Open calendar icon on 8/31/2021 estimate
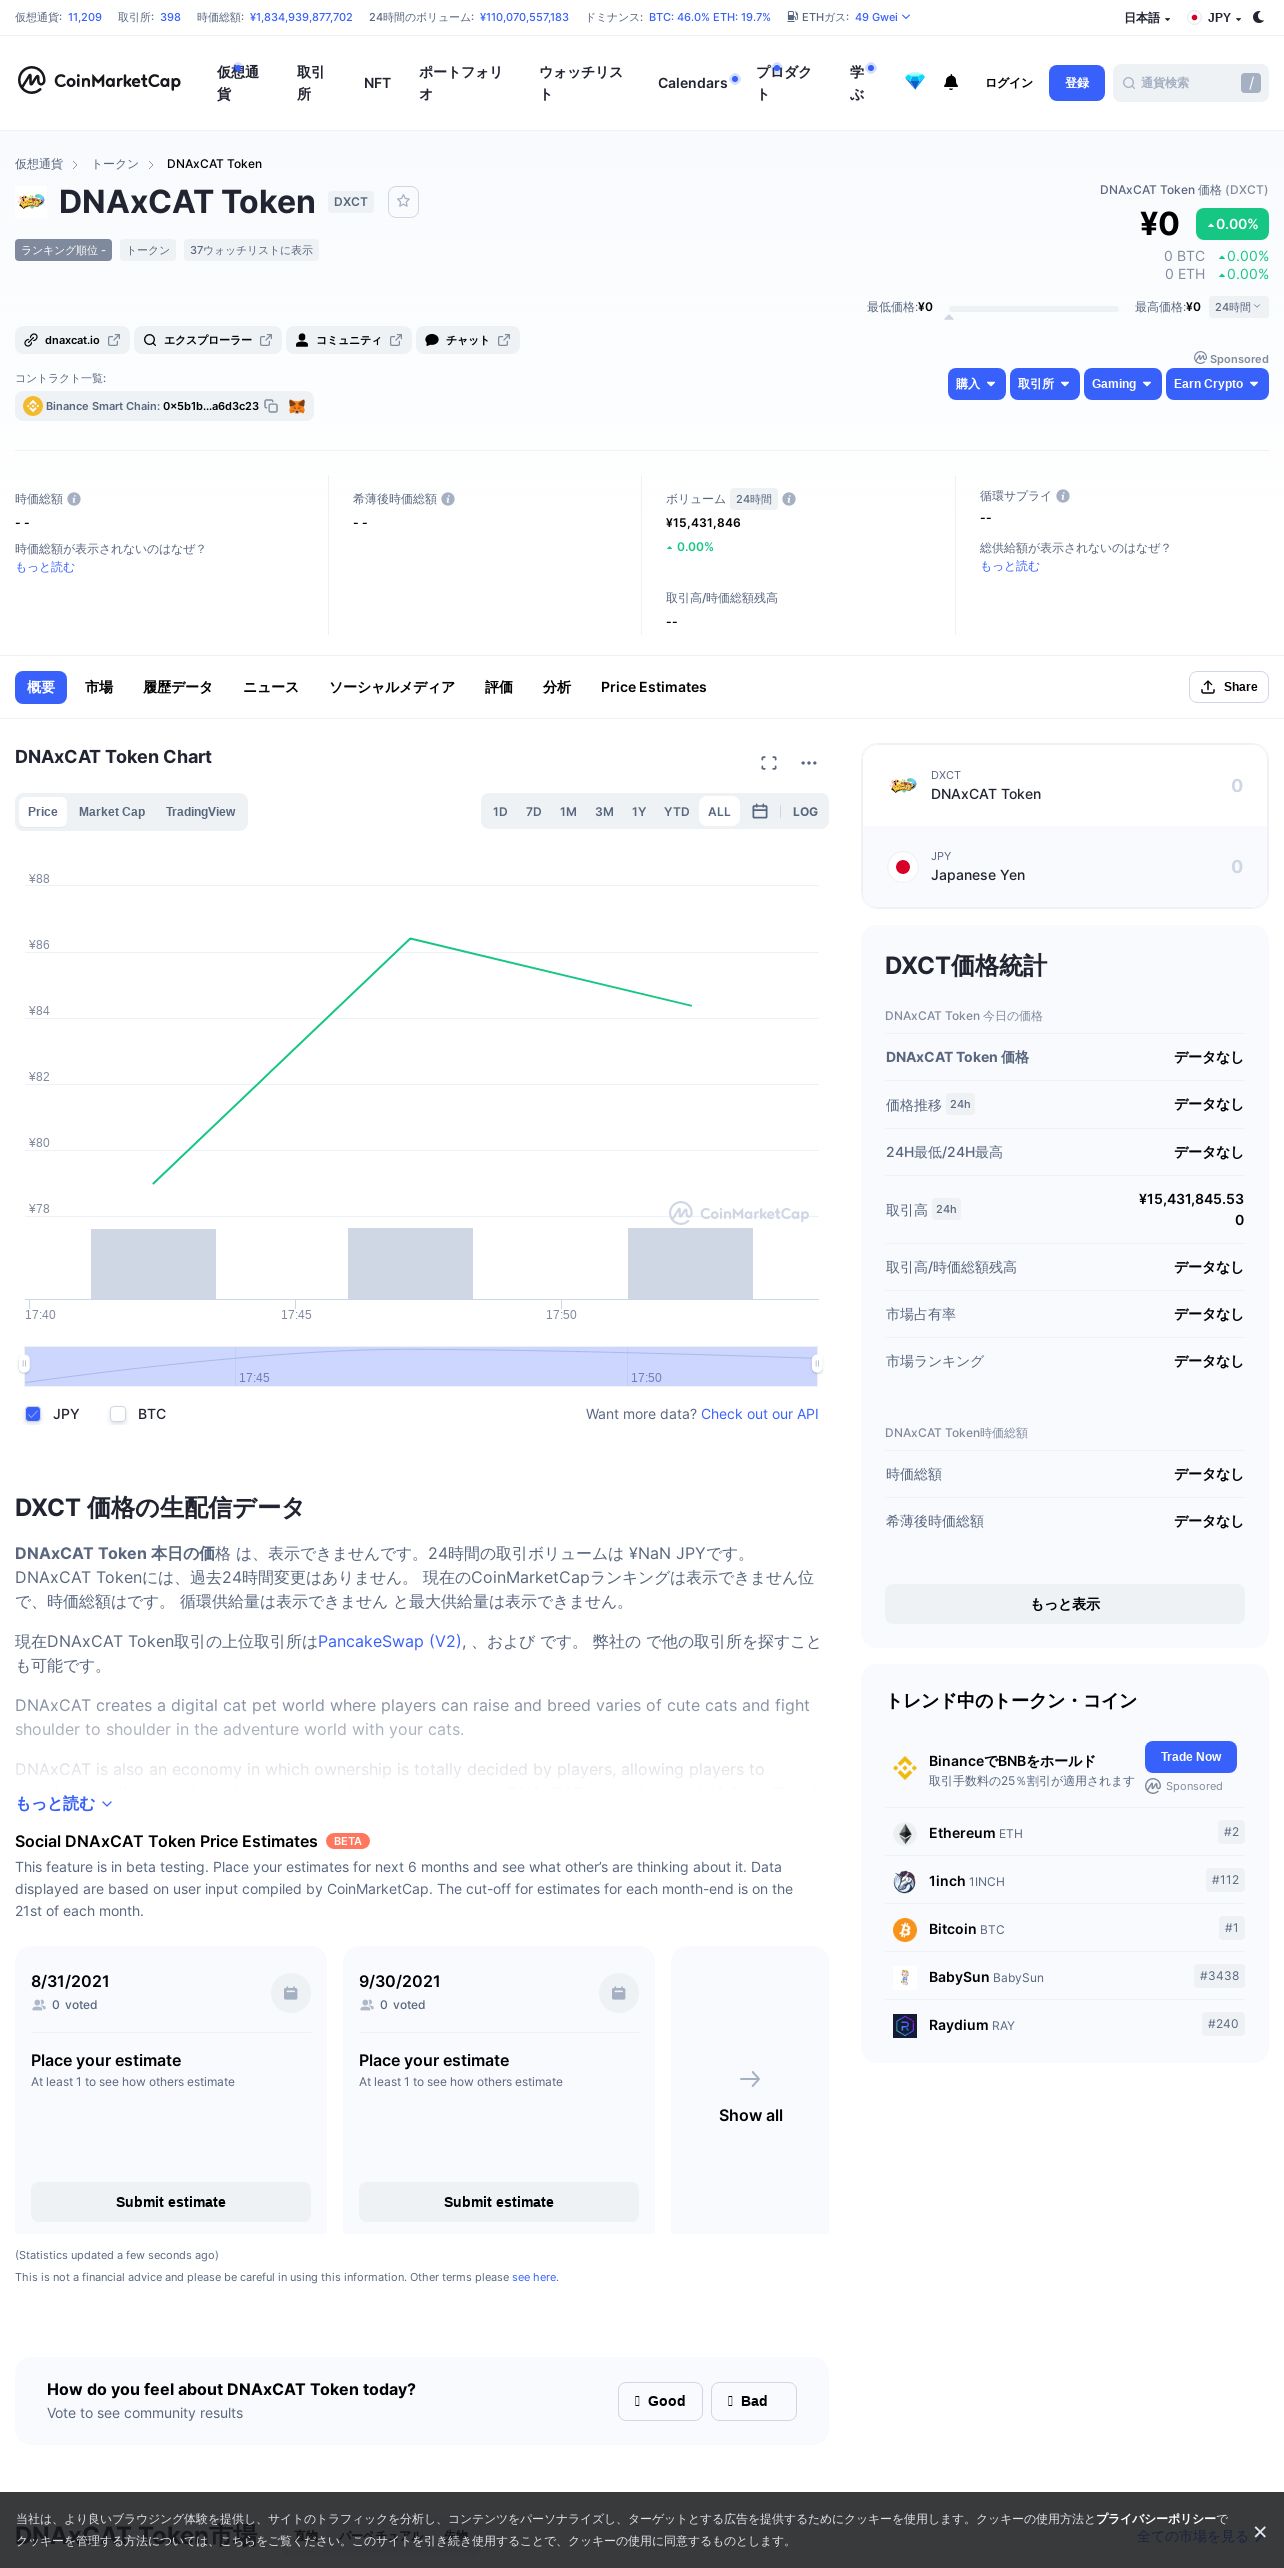 (291, 1993)
